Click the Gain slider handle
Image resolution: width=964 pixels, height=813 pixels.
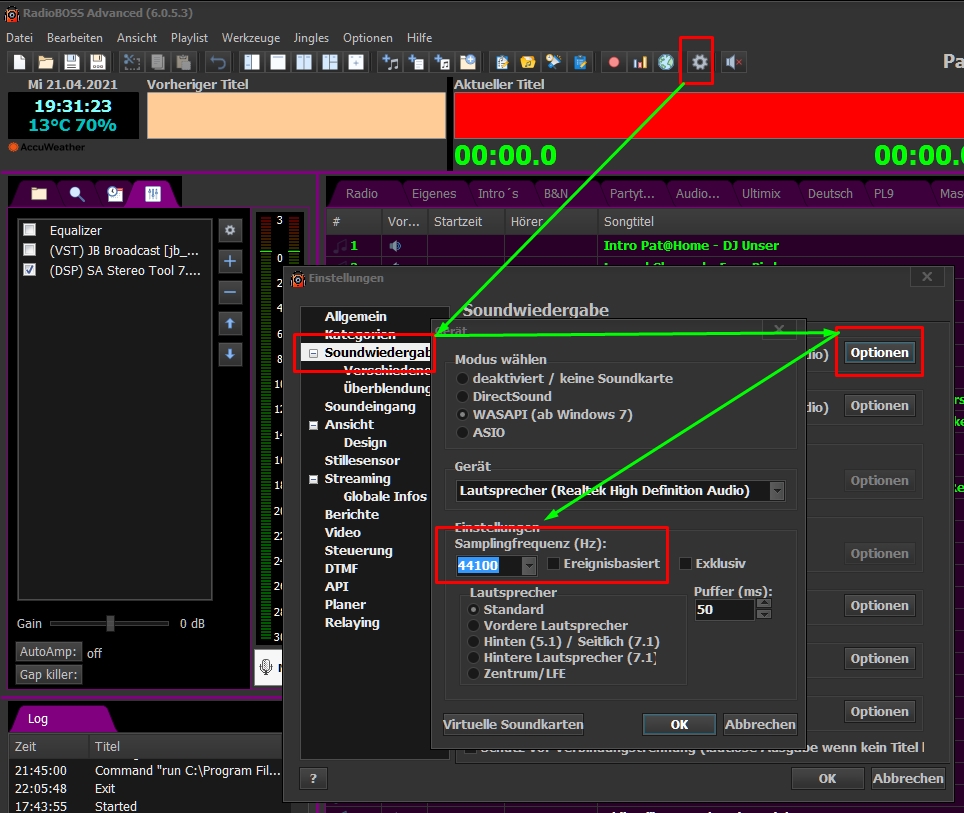pos(110,624)
